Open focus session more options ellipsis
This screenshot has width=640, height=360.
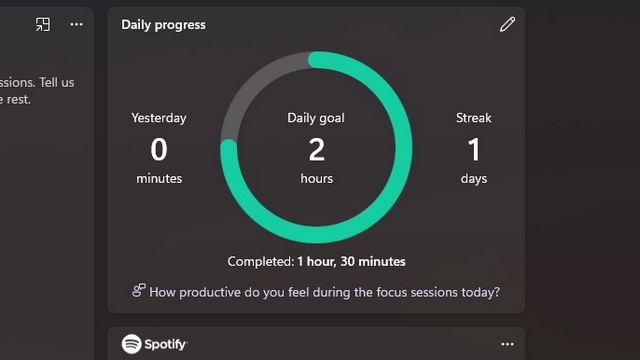coord(76,24)
